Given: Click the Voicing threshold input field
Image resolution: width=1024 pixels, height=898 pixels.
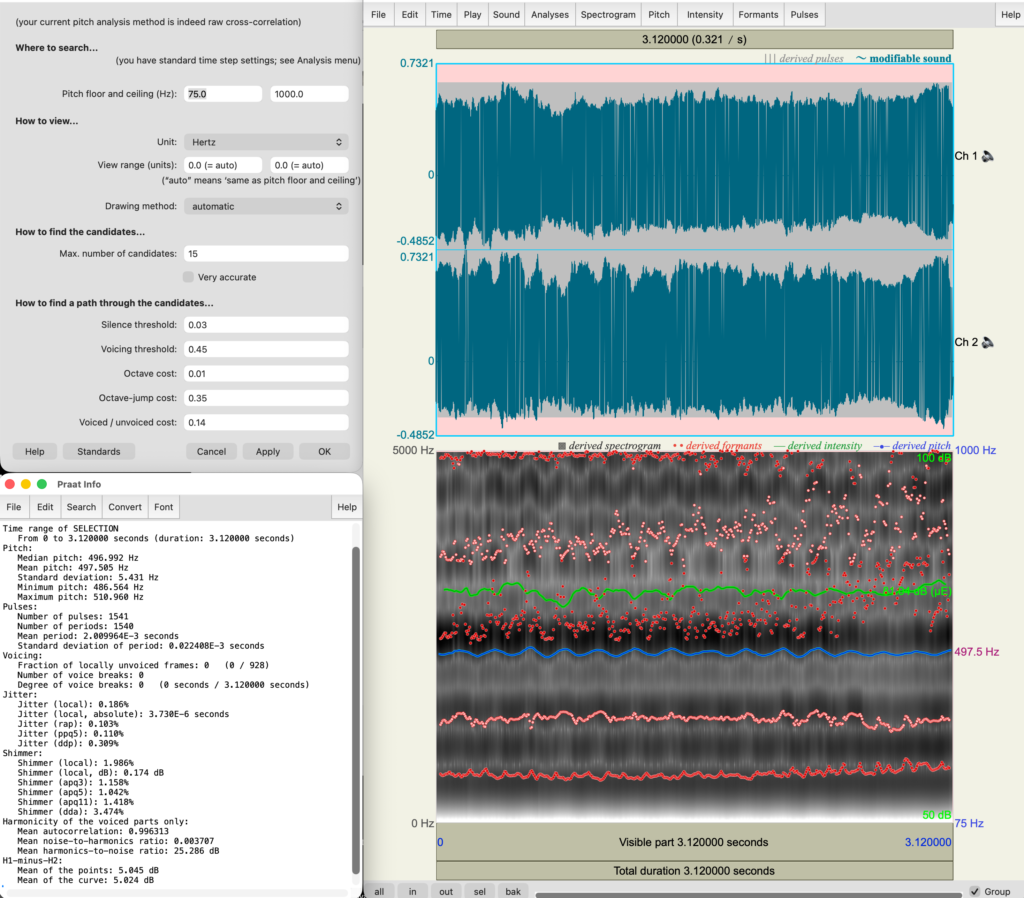Looking at the screenshot, I should pos(266,349).
